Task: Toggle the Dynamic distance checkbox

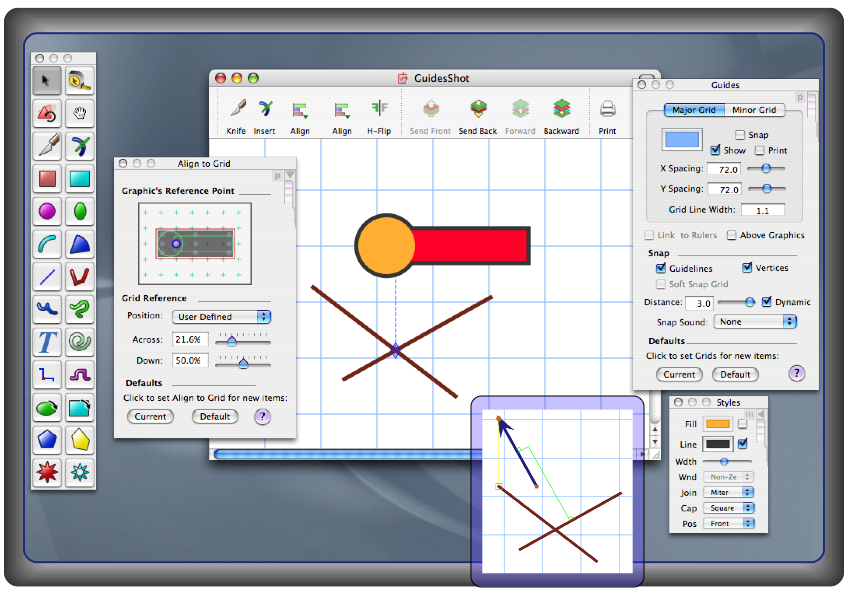Action: click(767, 302)
